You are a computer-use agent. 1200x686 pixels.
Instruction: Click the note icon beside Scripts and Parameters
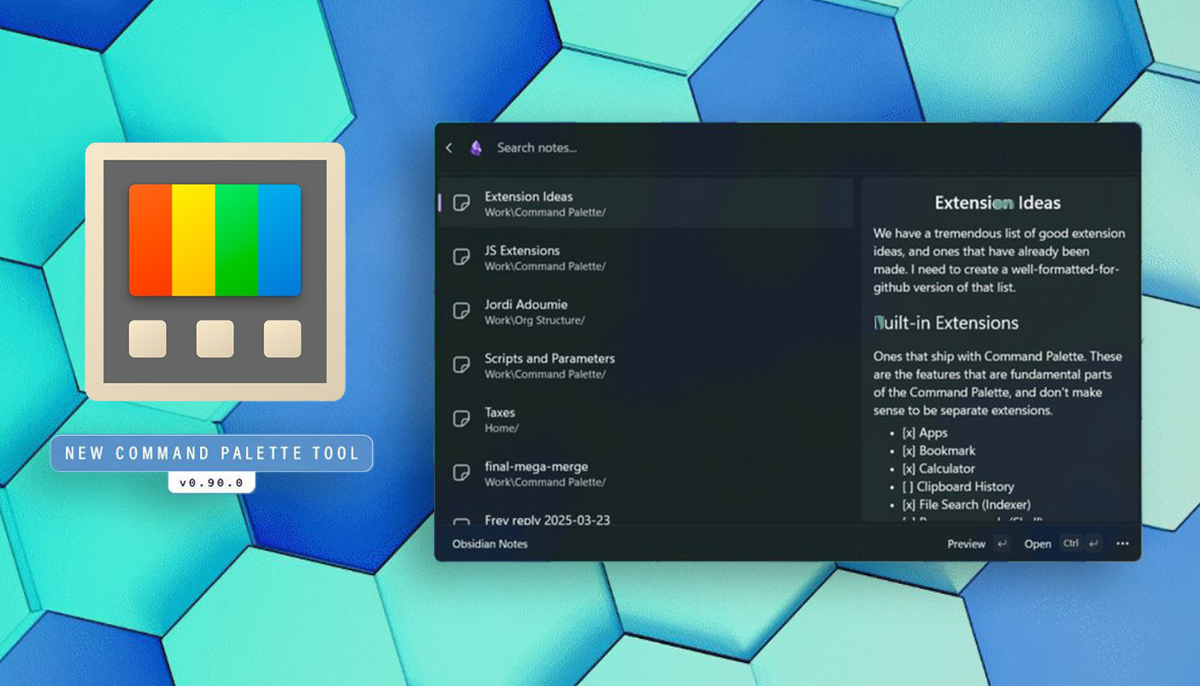tap(461, 365)
